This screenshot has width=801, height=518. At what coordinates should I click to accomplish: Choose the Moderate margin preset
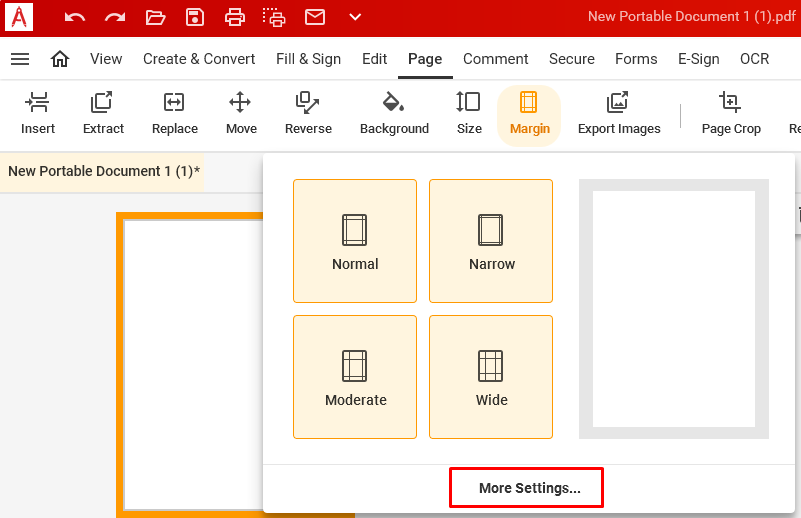tap(355, 377)
